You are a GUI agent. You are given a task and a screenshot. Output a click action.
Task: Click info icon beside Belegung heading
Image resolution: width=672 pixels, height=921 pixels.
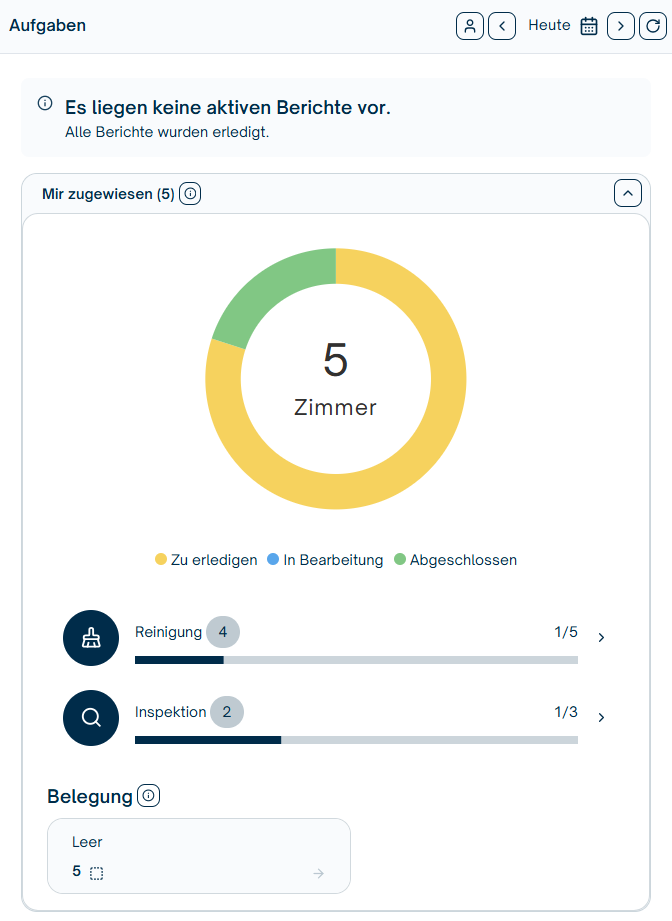coord(149,796)
